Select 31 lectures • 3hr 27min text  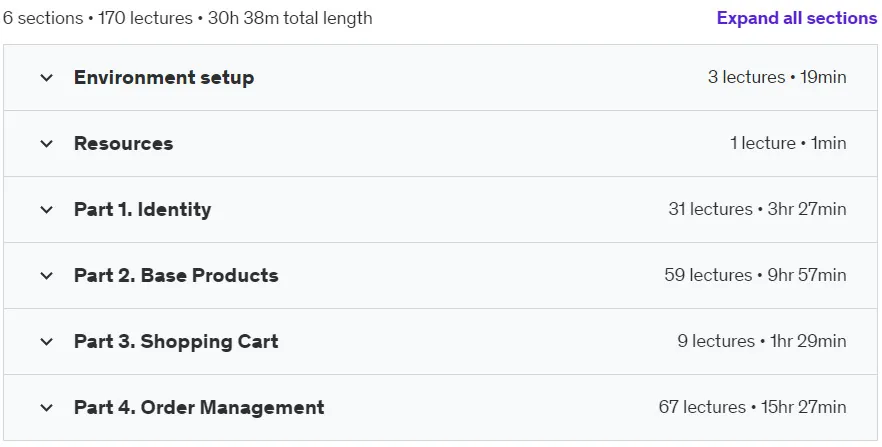pos(757,209)
